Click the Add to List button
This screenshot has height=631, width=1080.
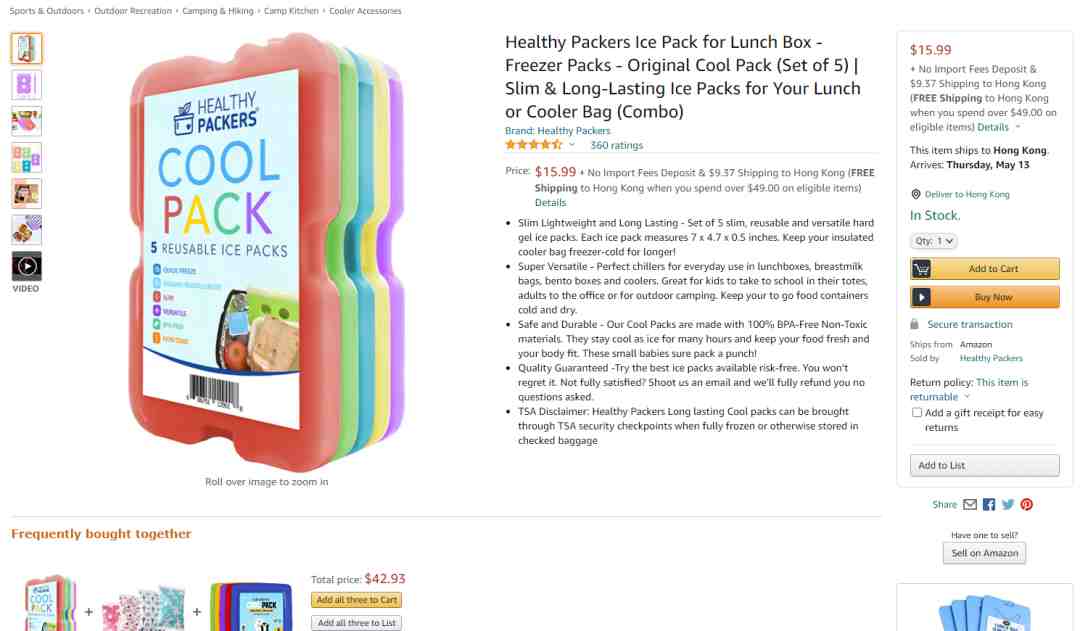984,466
